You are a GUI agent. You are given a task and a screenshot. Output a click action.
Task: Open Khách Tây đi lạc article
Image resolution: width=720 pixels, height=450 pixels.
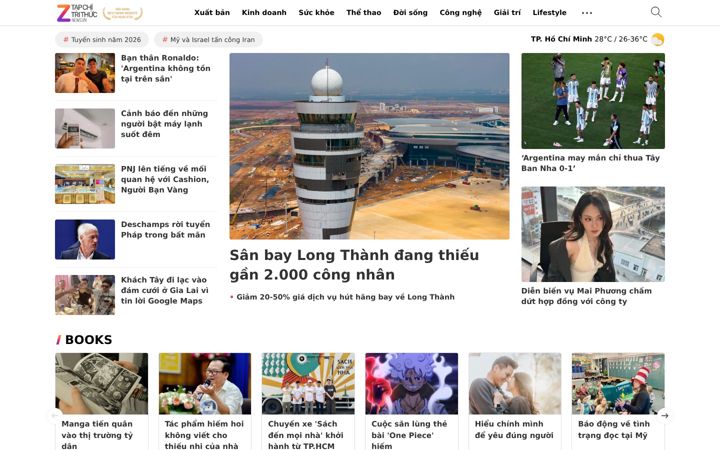(x=165, y=290)
